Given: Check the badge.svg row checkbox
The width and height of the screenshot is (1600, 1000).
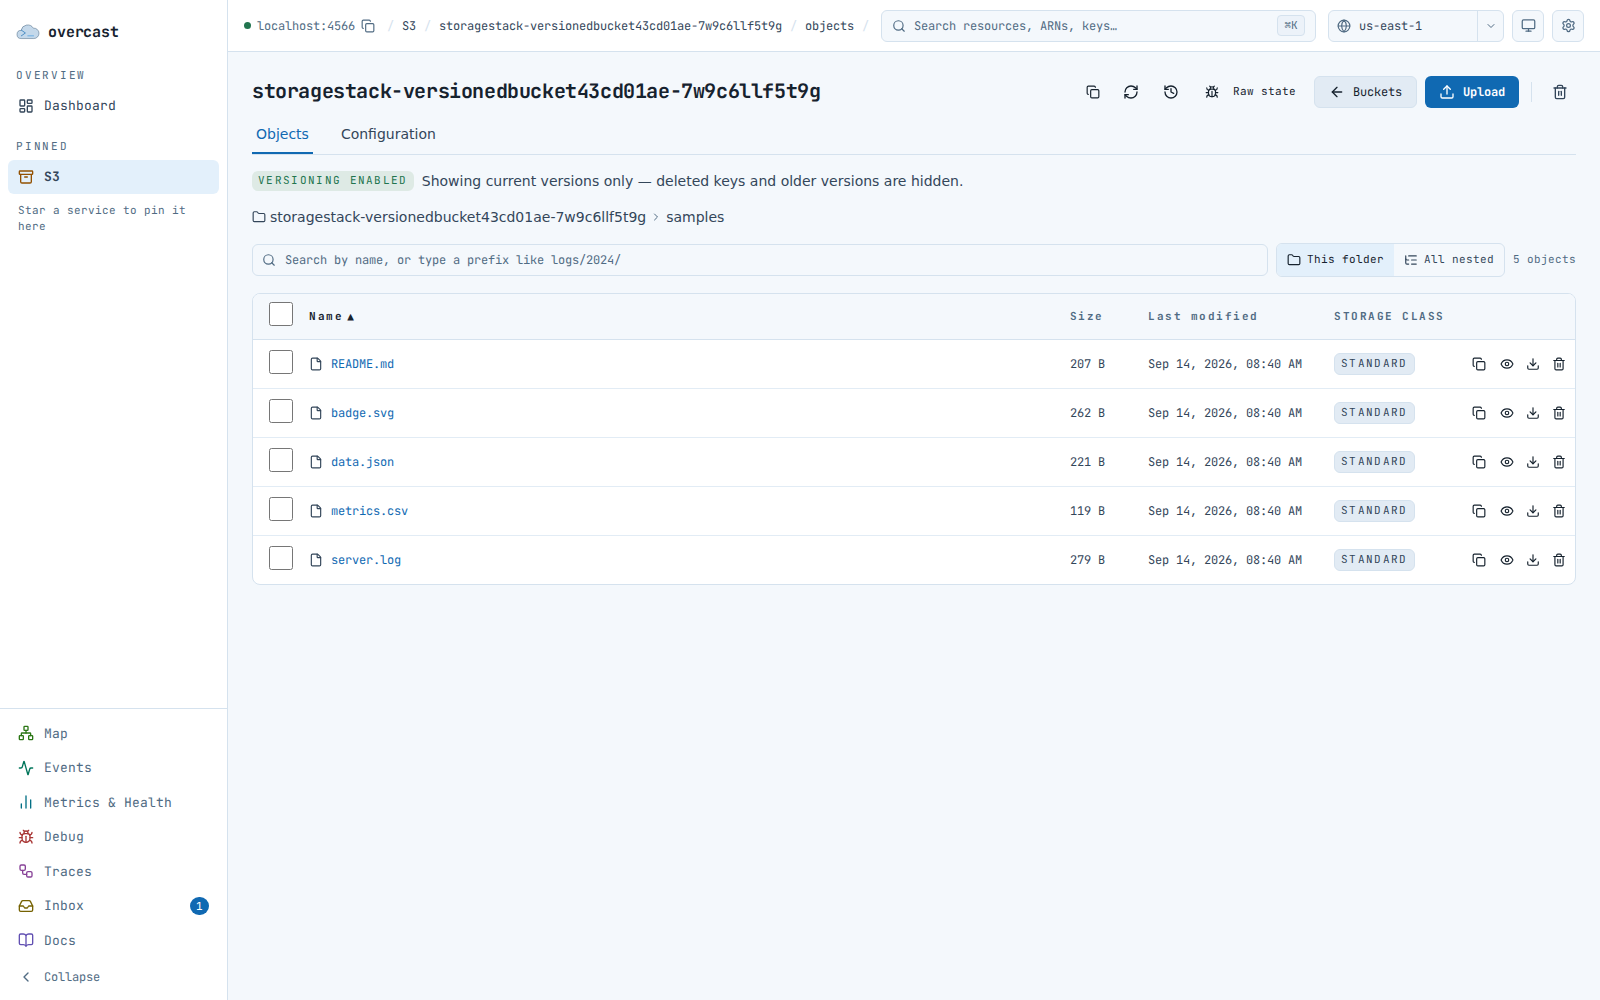Looking at the screenshot, I should point(281,411).
